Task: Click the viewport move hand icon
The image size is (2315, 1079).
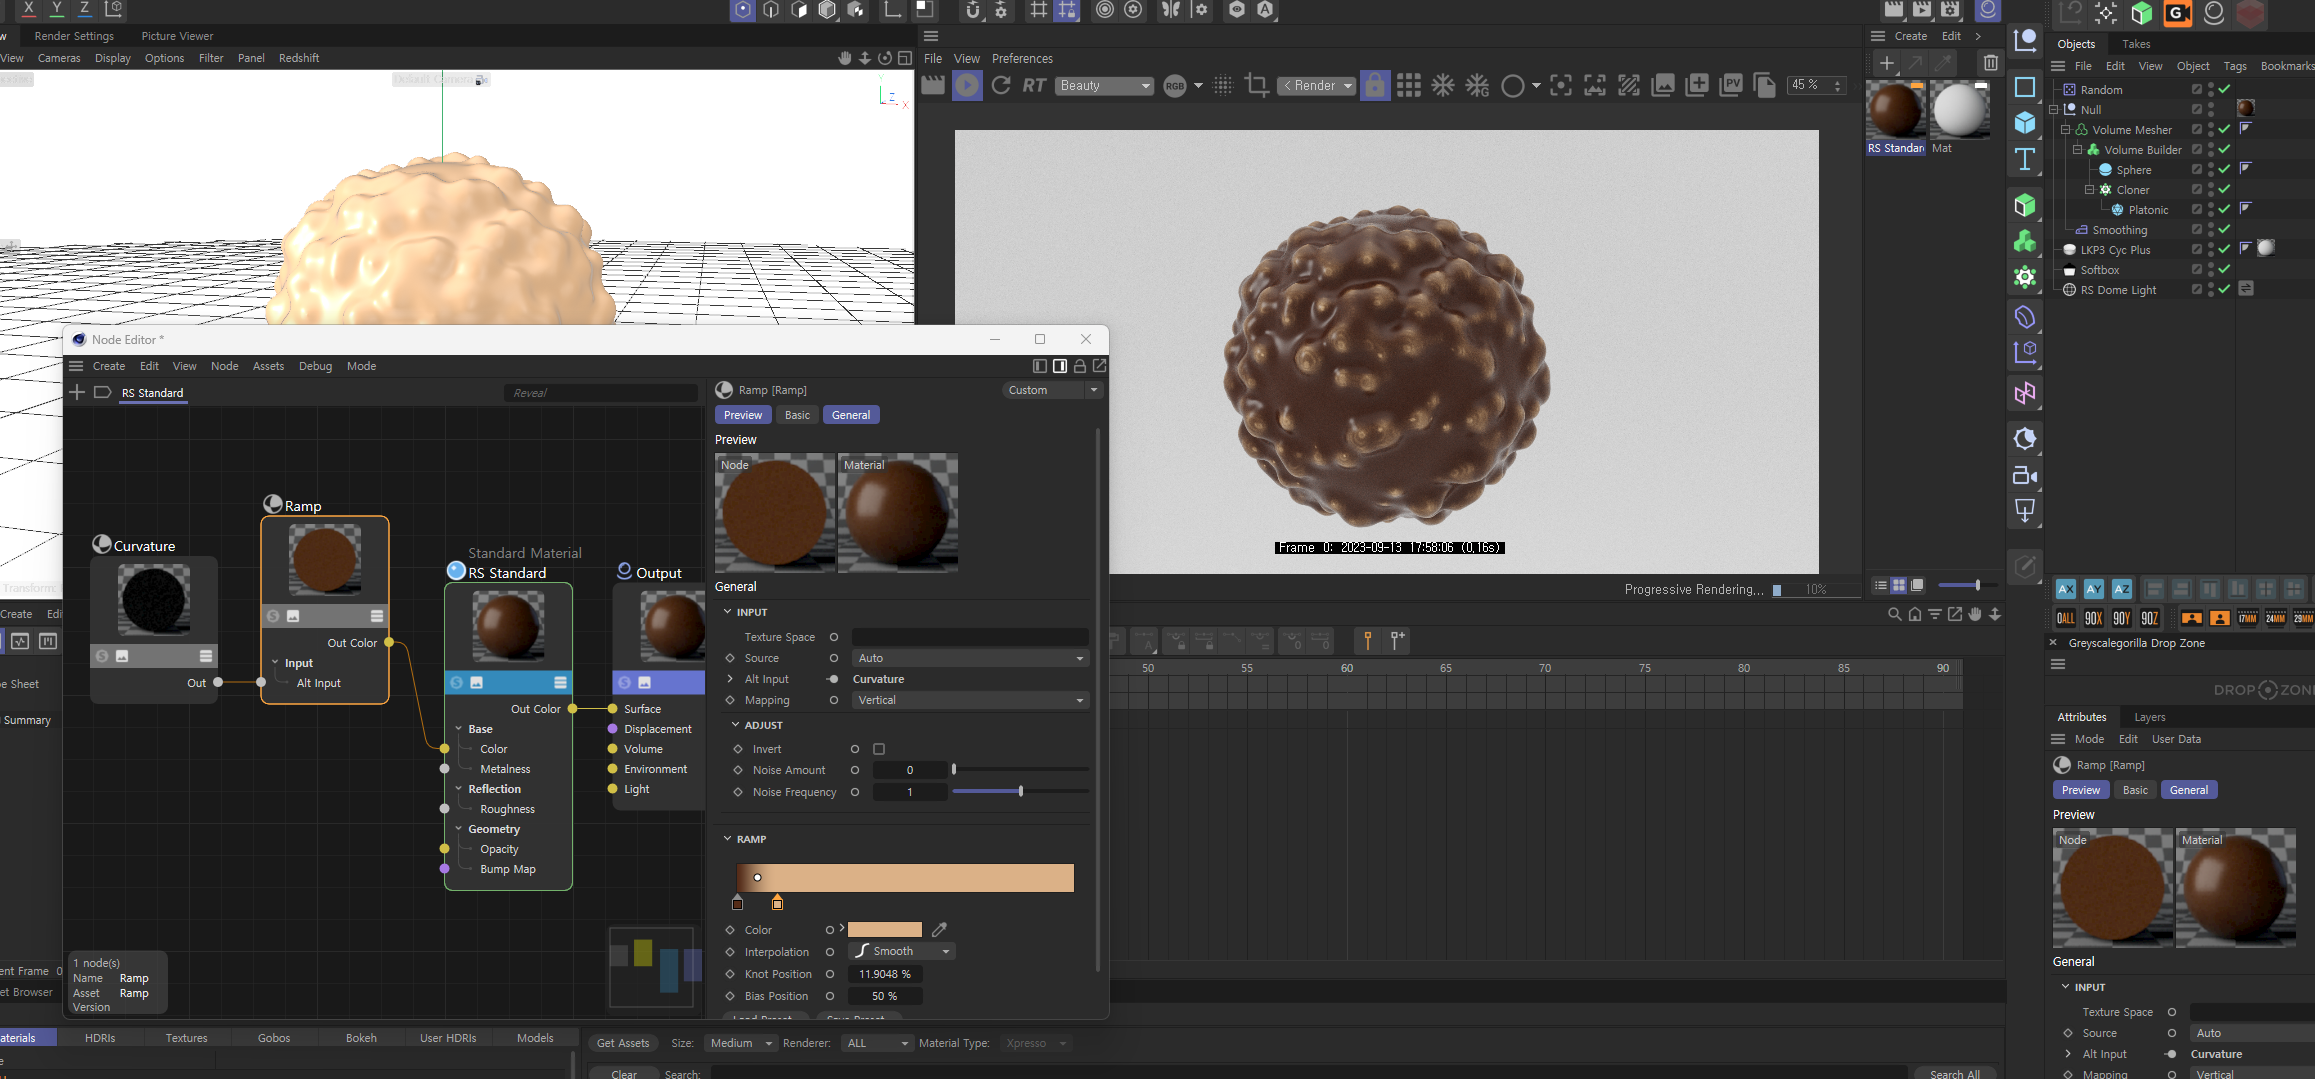Action: point(844,58)
